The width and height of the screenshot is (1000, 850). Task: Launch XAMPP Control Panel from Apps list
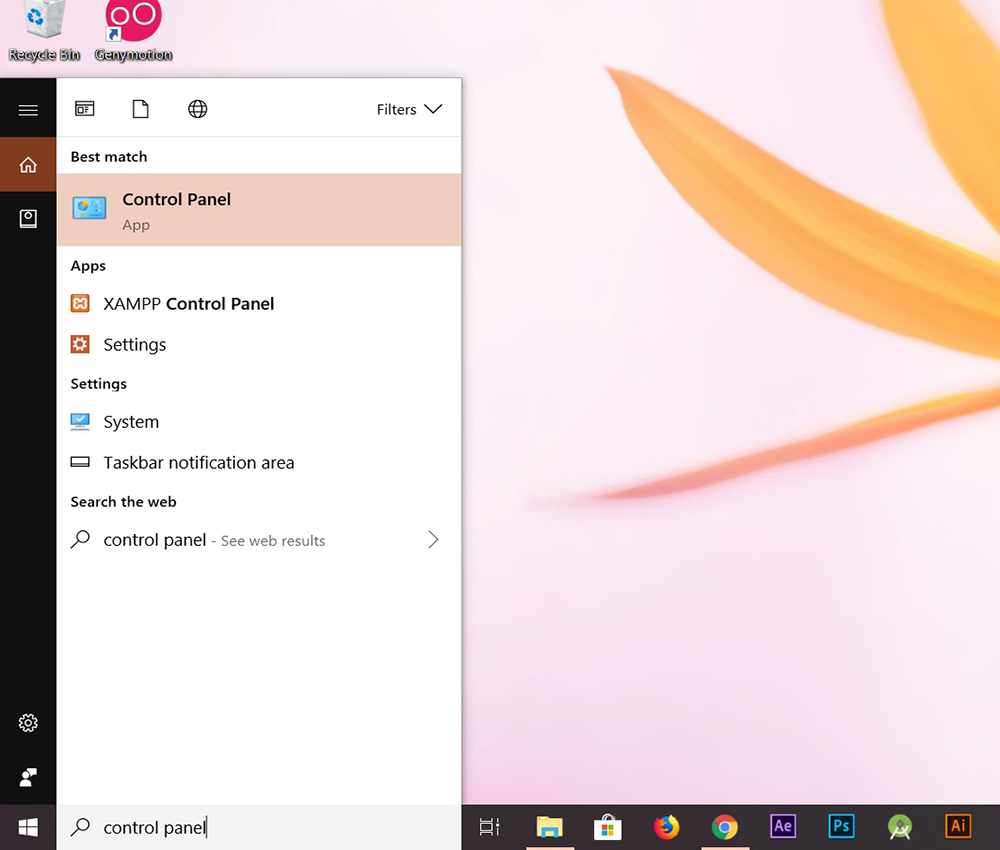point(188,304)
